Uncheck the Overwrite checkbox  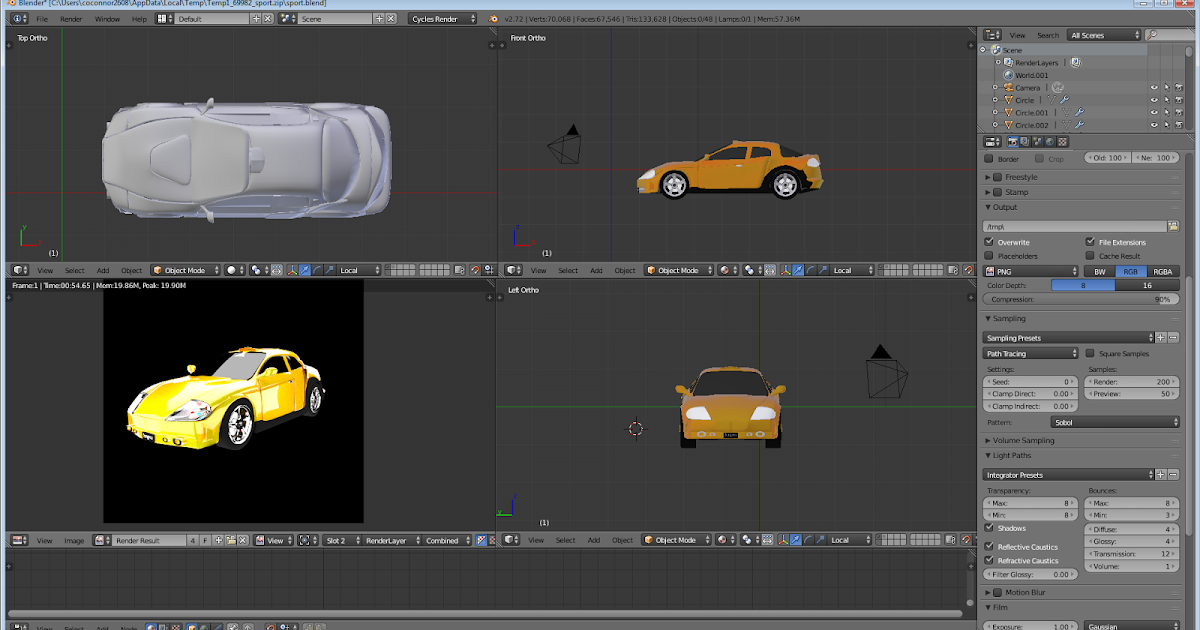point(988,242)
